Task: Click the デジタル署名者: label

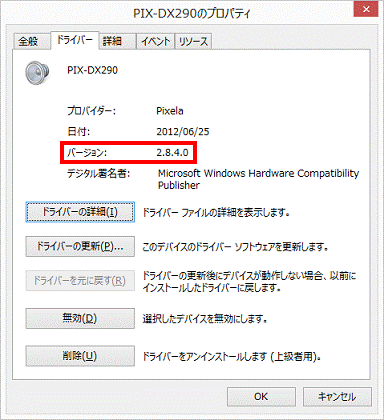Action: (98, 173)
